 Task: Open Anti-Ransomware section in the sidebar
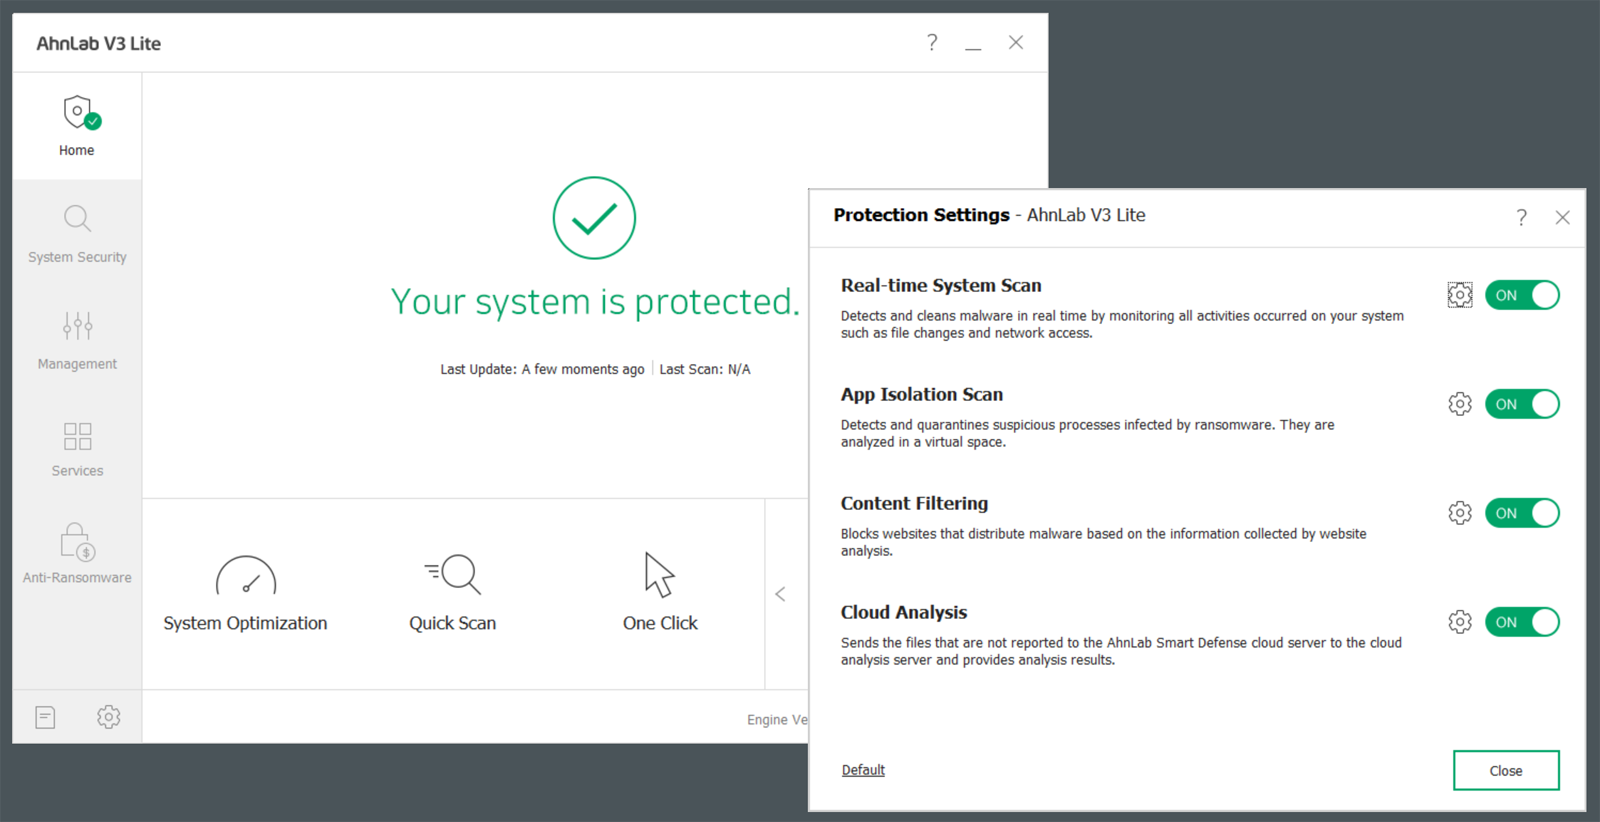tap(77, 554)
